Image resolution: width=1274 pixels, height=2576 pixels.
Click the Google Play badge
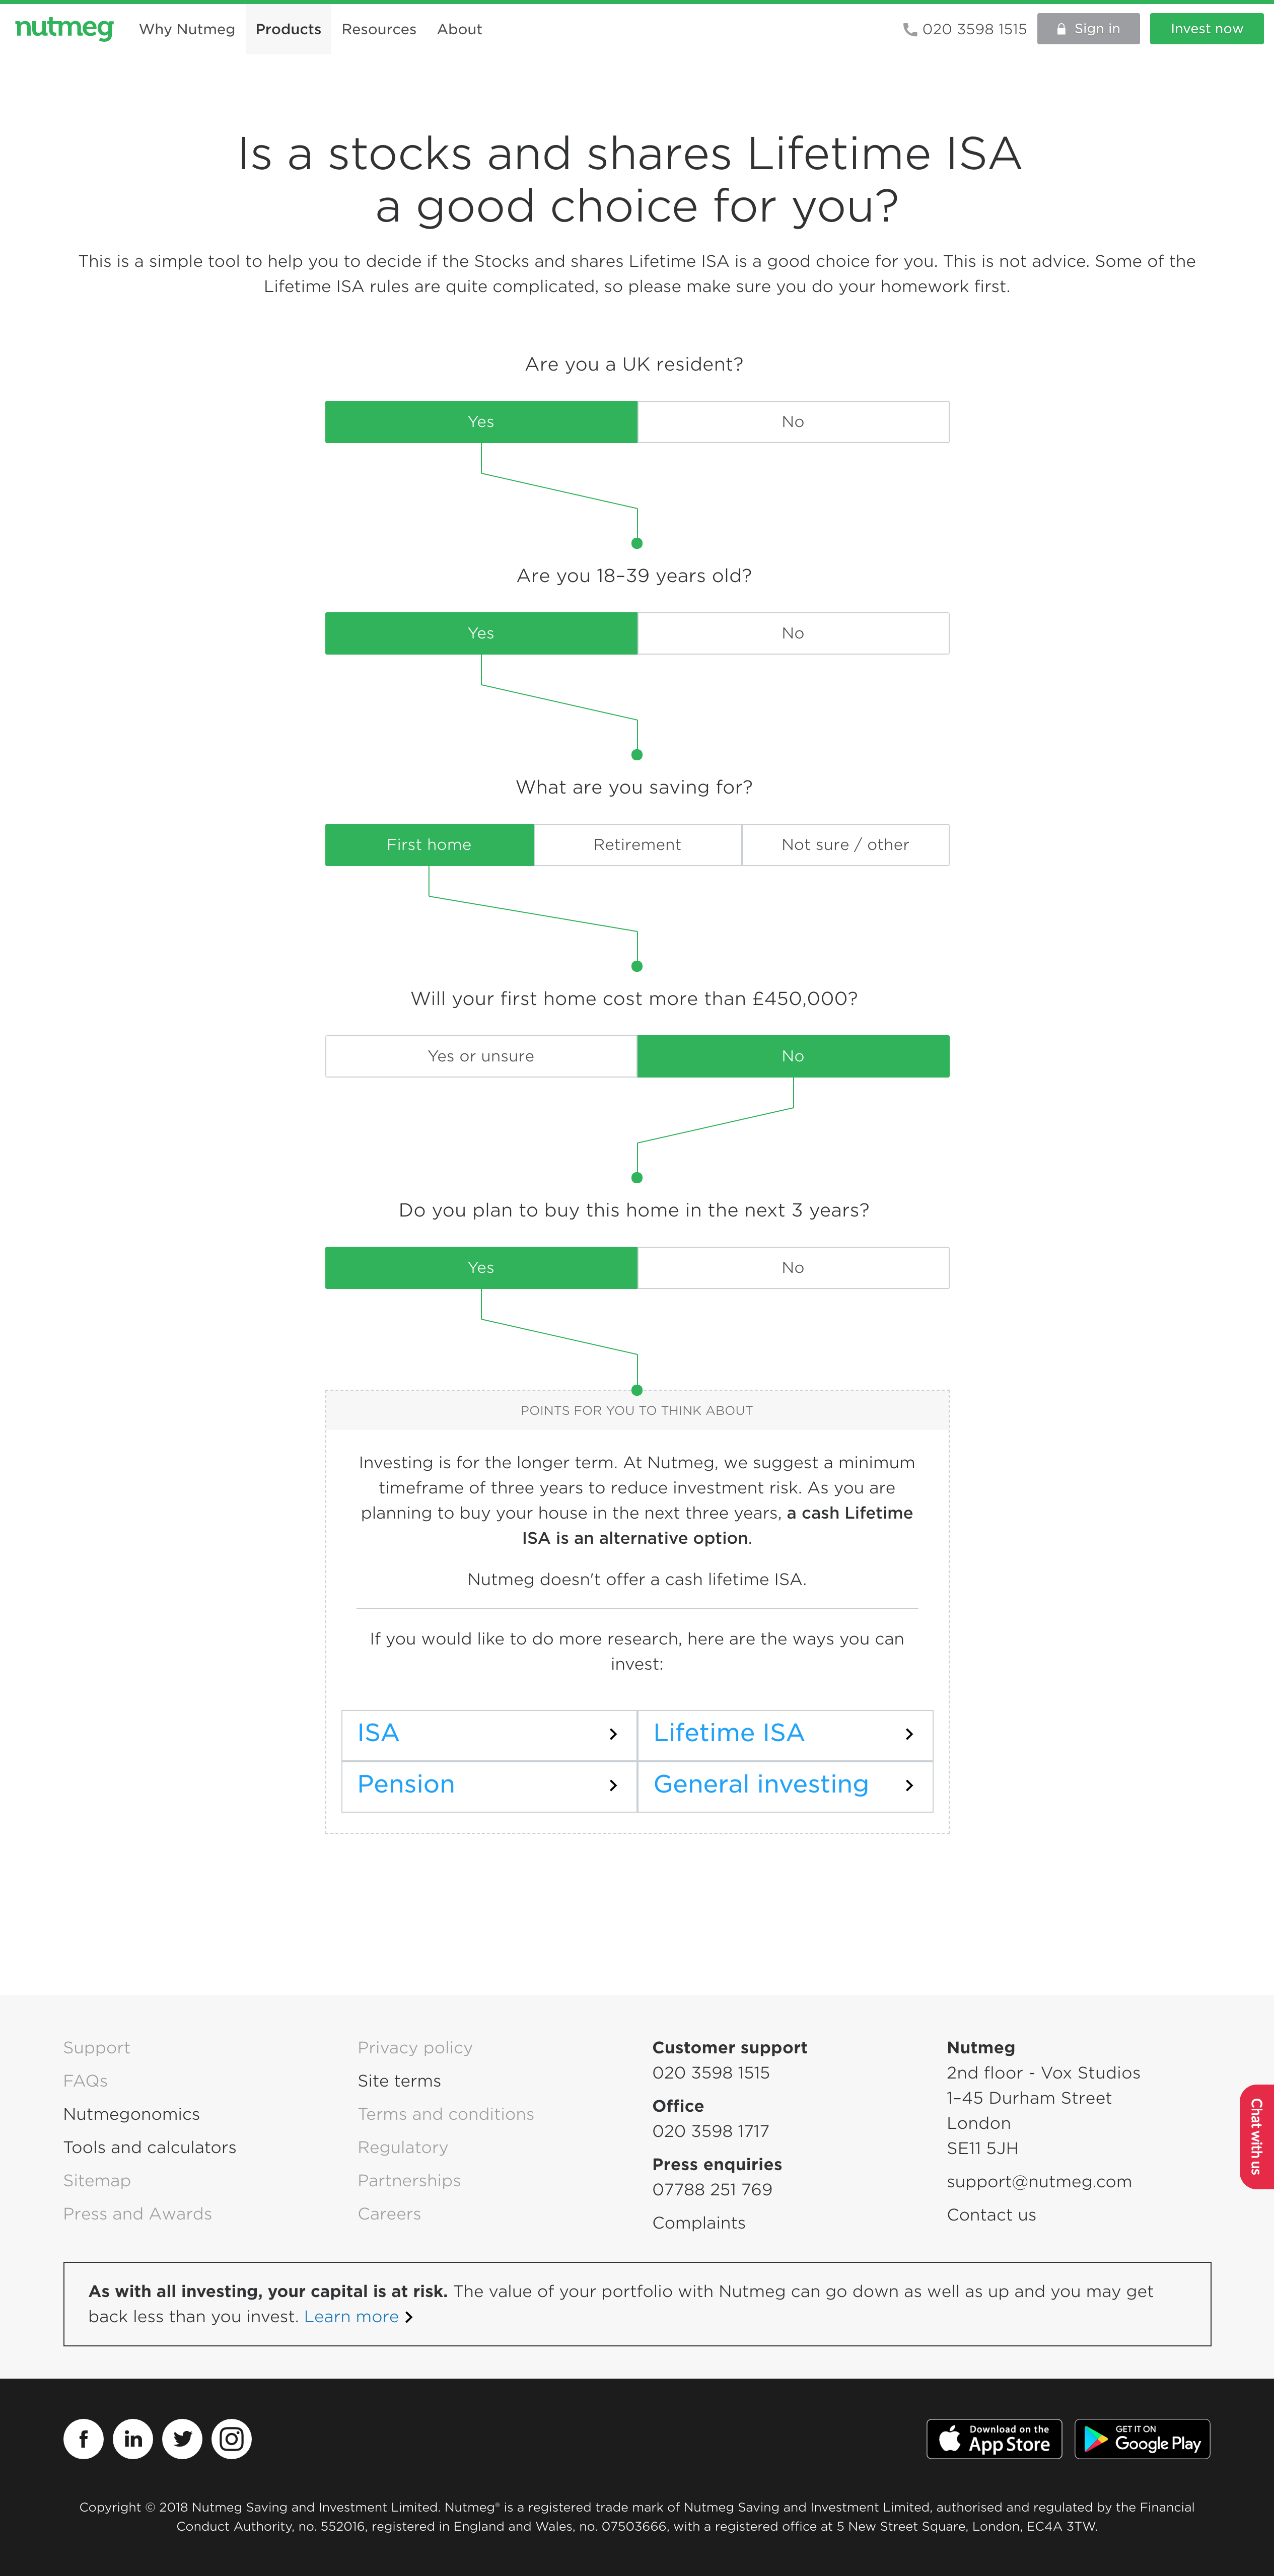pyautogui.click(x=1142, y=2438)
